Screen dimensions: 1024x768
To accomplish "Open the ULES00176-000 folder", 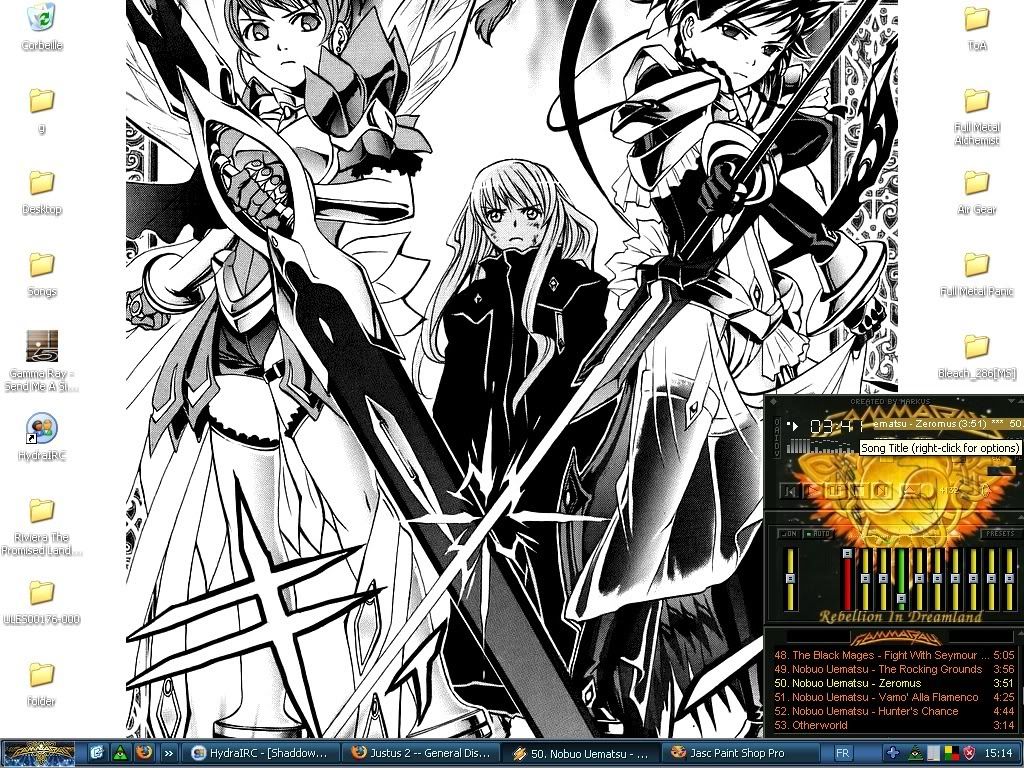I will [41, 602].
